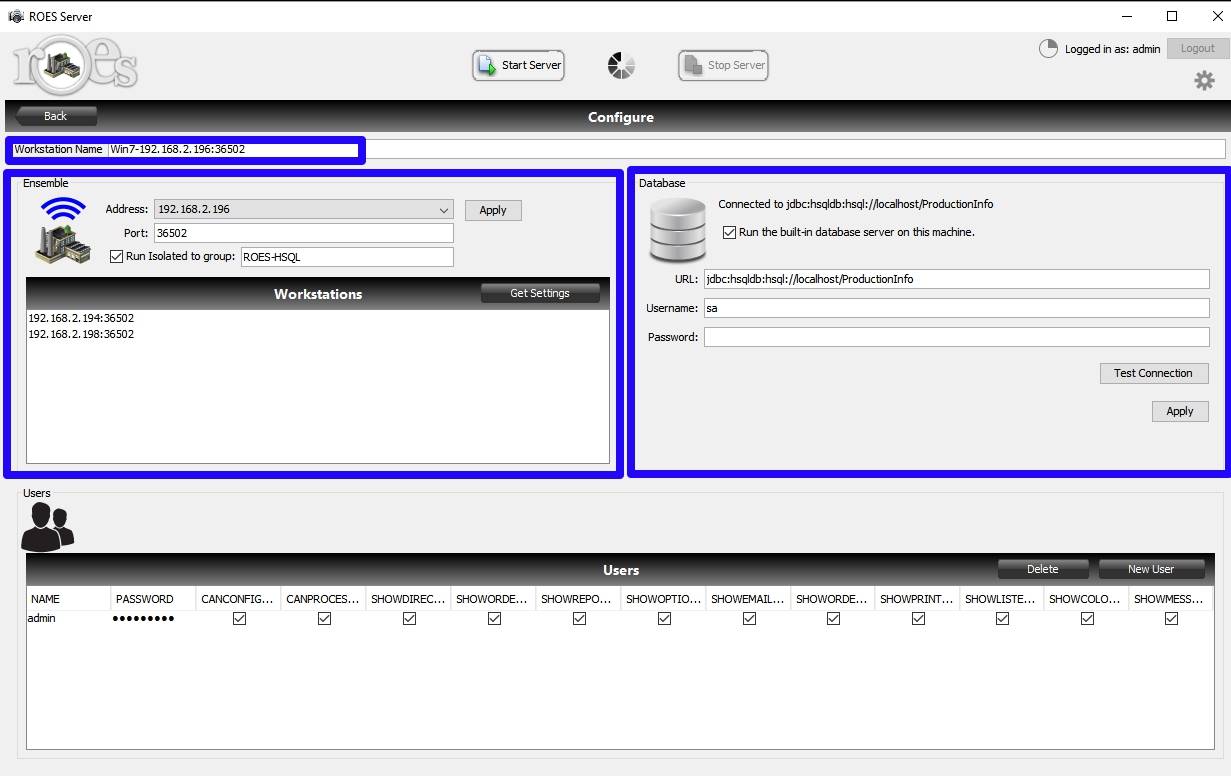Select workstation 192.168.2.194:36502 in list
Image resolution: width=1231 pixels, height=776 pixels.
pos(81,318)
